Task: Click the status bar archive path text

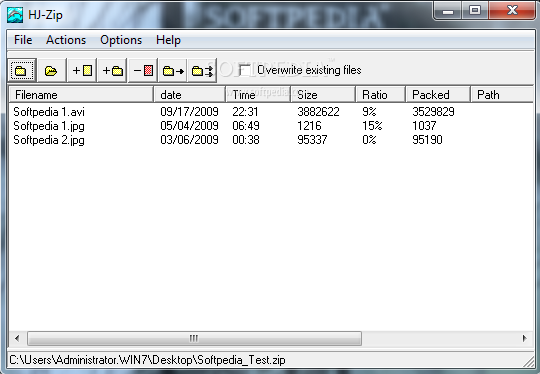Action: (147, 360)
